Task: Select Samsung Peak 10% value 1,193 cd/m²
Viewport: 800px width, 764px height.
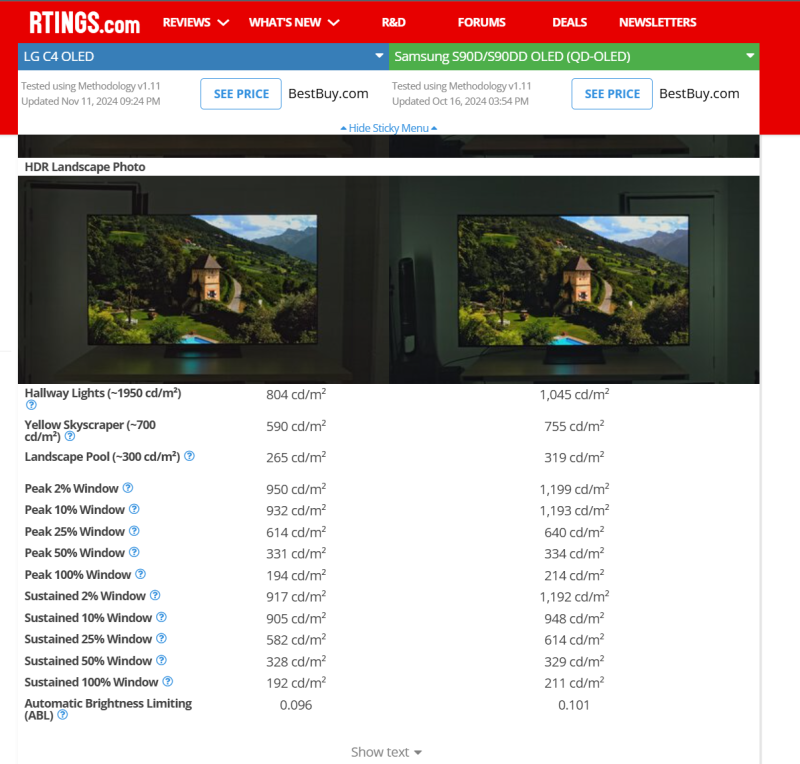Action: pyautogui.click(x=574, y=510)
